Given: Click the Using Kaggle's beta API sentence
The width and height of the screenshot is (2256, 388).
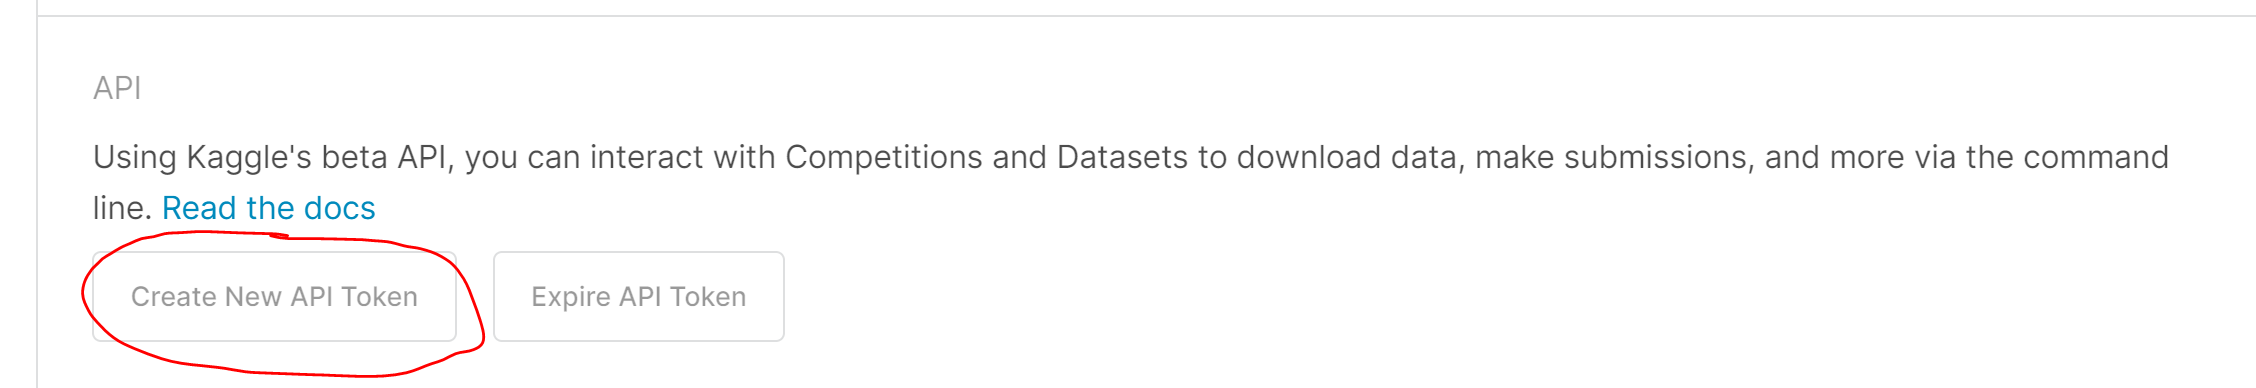Looking at the screenshot, I should 1131,182.
